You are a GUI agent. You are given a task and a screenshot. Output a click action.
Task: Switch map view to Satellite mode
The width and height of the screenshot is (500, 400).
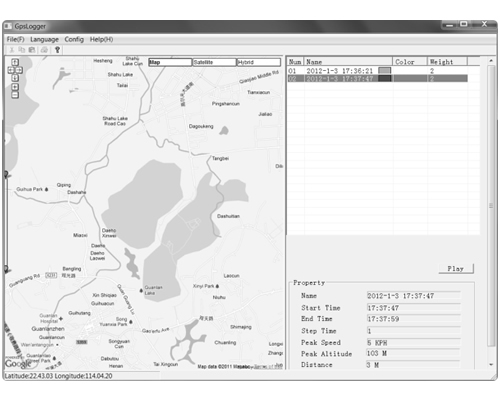pyautogui.click(x=214, y=62)
